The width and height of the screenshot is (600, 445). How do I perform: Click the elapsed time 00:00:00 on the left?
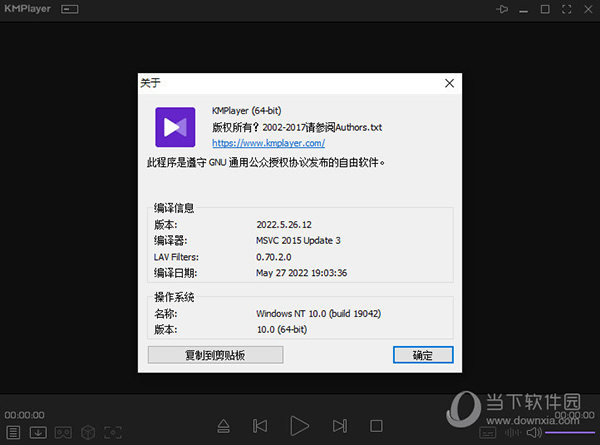[x=24, y=415]
